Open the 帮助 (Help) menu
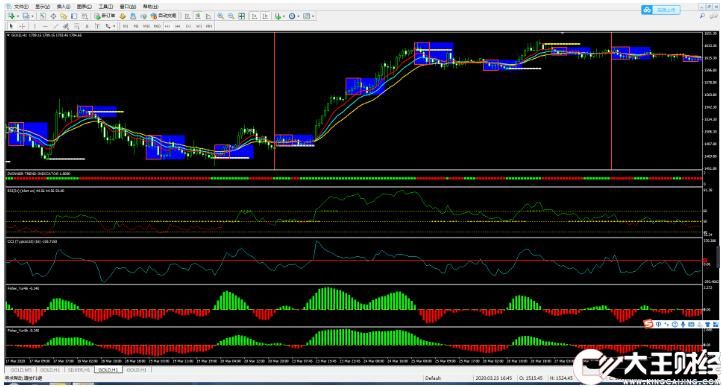This screenshot has width=723, height=387. tap(150, 6)
